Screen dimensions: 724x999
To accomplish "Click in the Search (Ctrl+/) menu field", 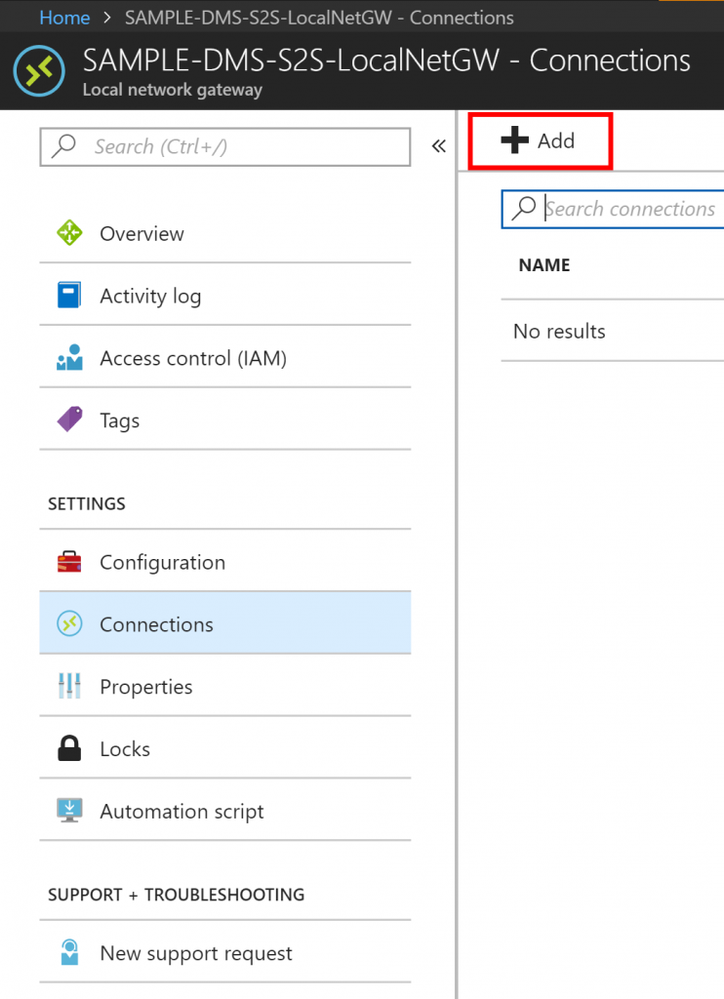I will pyautogui.click(x=225, y=147).
